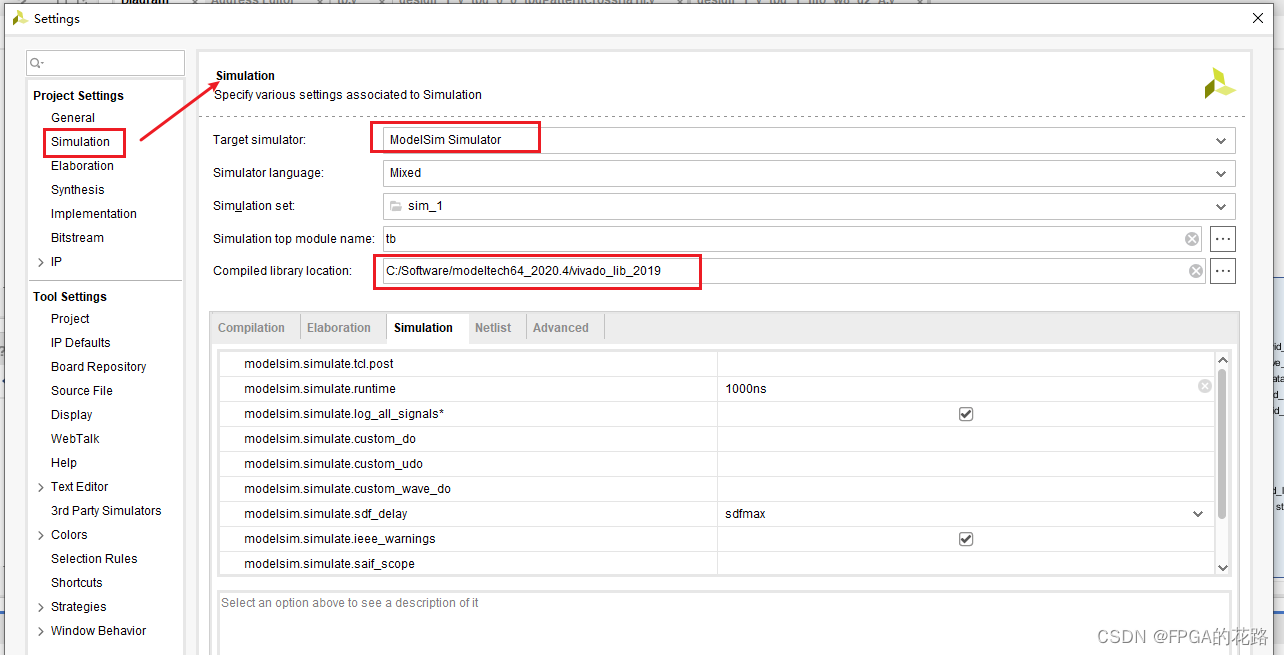Open the Simulation set dropdown
The image size is (1284, 655).
1221,206
